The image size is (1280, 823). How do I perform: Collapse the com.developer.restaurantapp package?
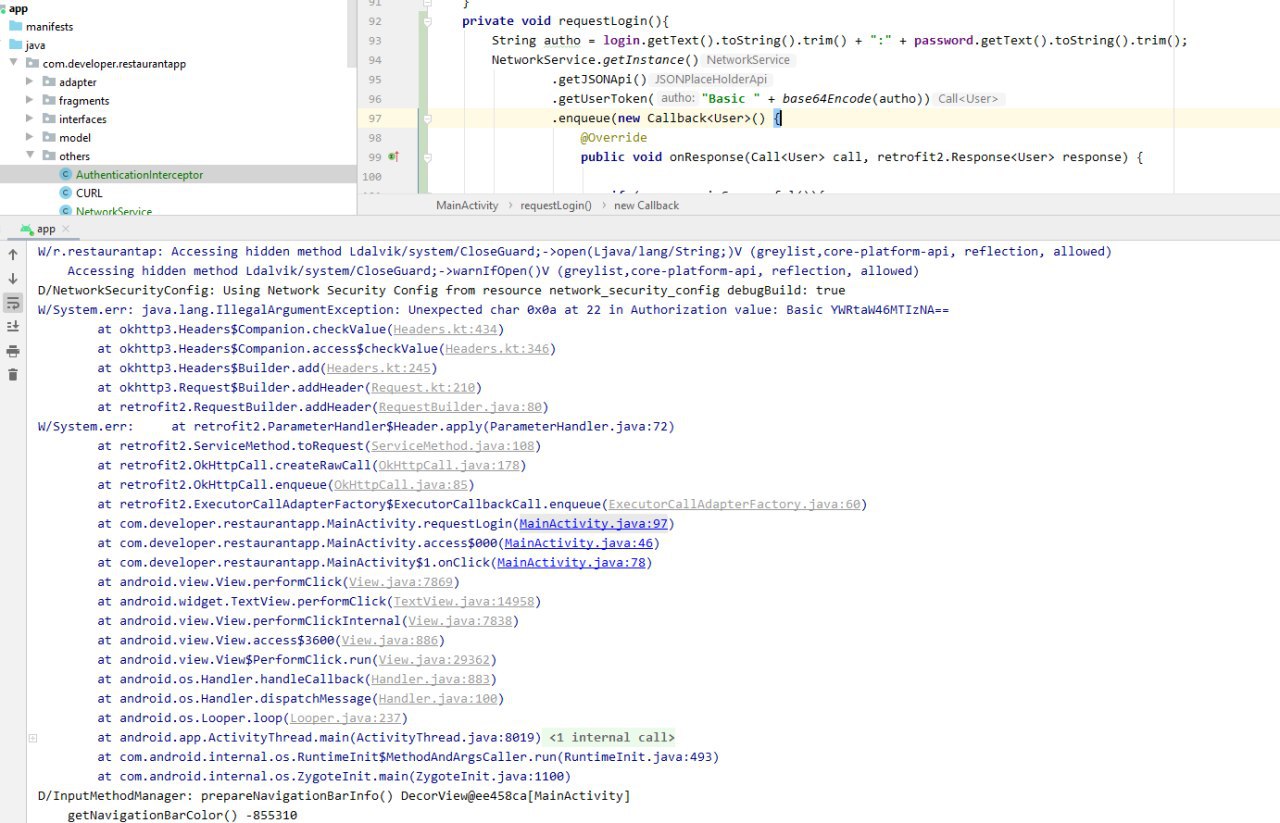pyautogui.click(x=14, y=64)
